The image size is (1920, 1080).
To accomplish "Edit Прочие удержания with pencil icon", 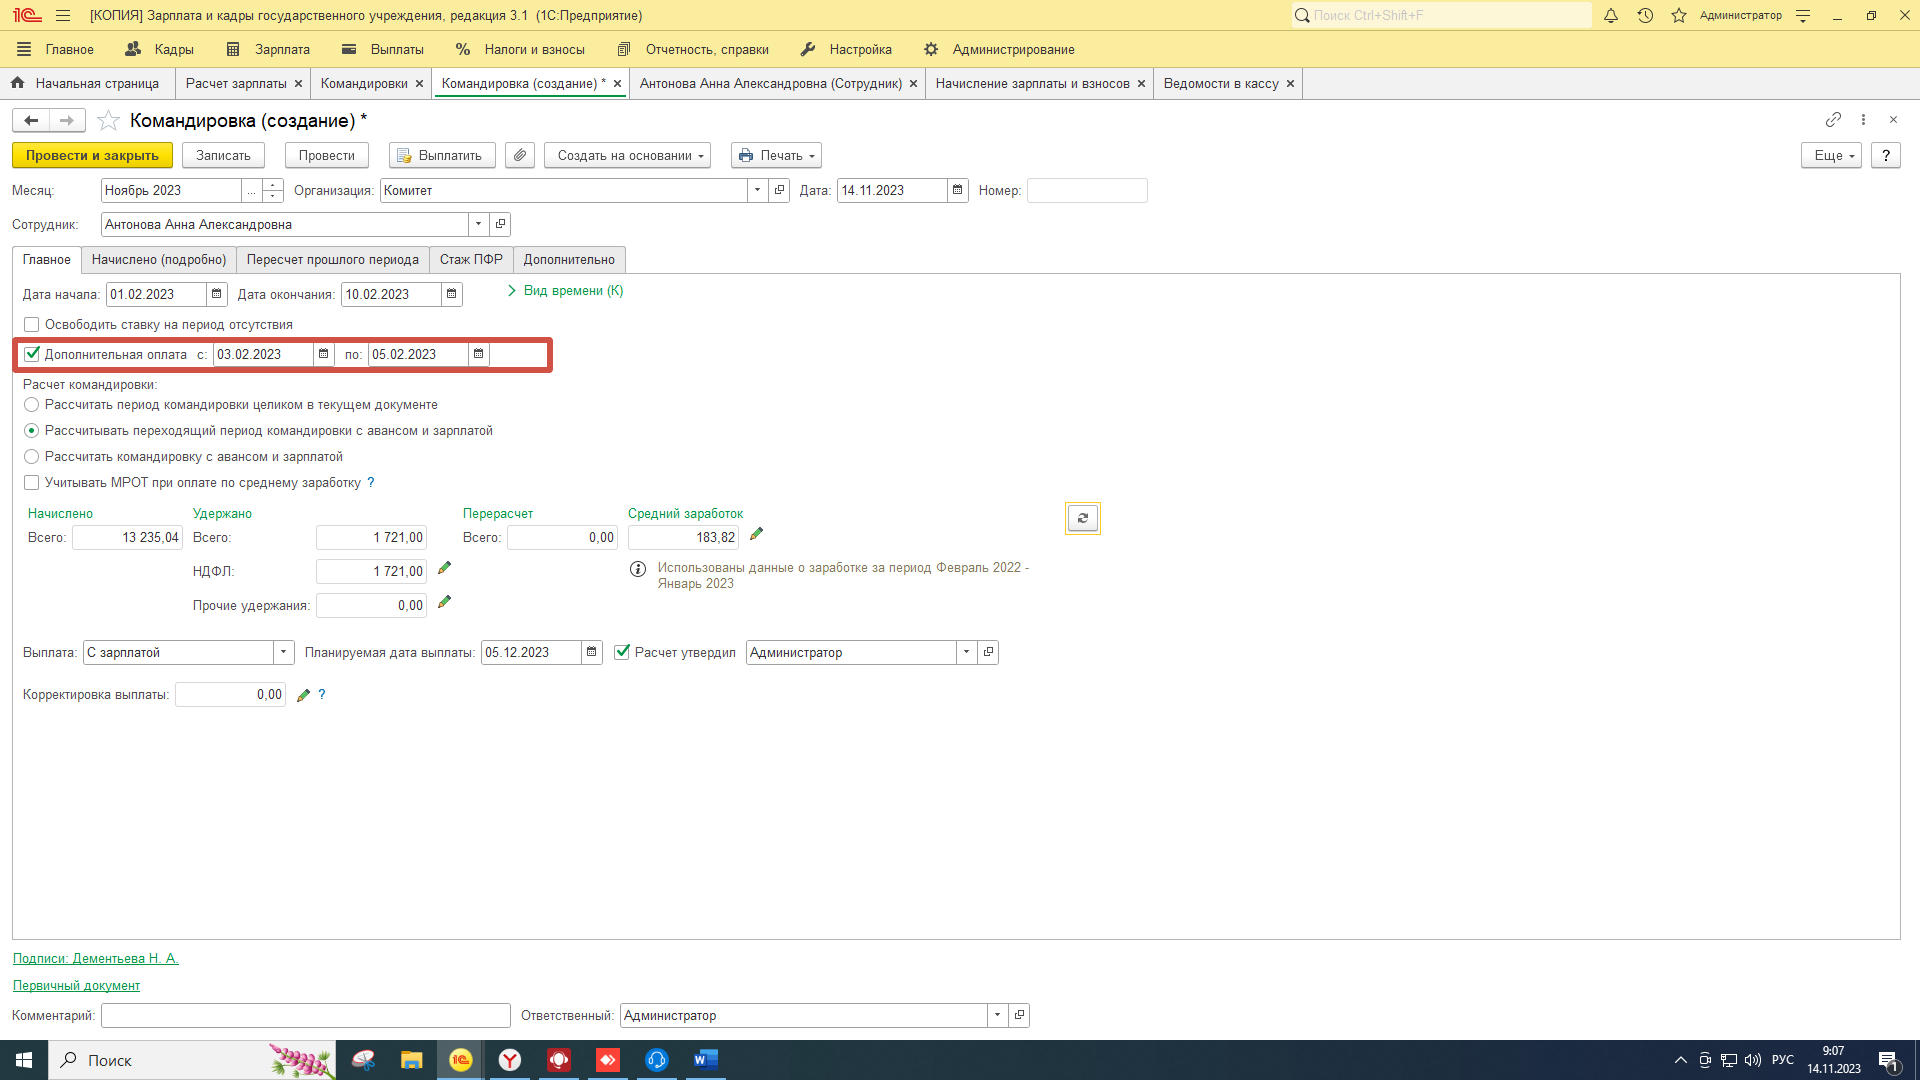I will click(444, 602).
